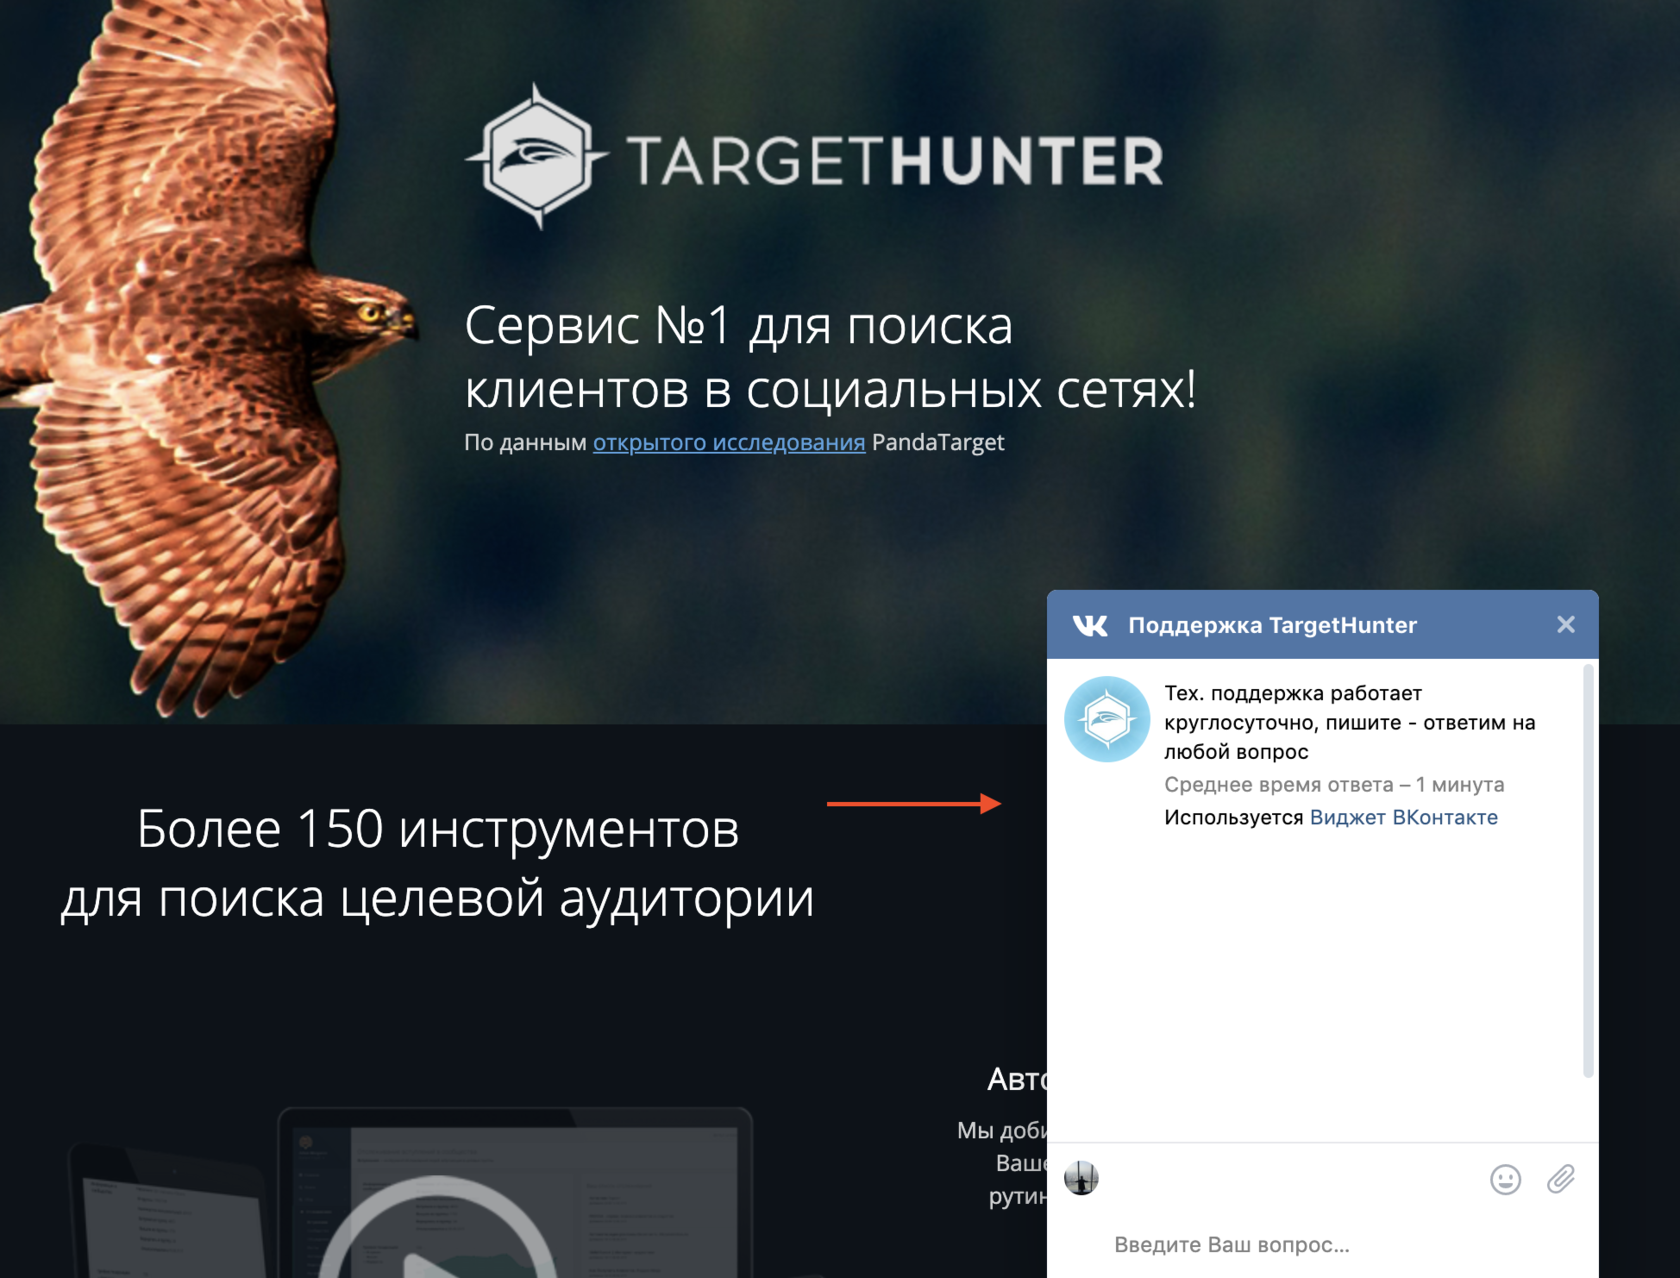Click the user avatar beside the message field
Image resolution: width=1680 pixels, height=1278 pixels.
point(1081,1178)
